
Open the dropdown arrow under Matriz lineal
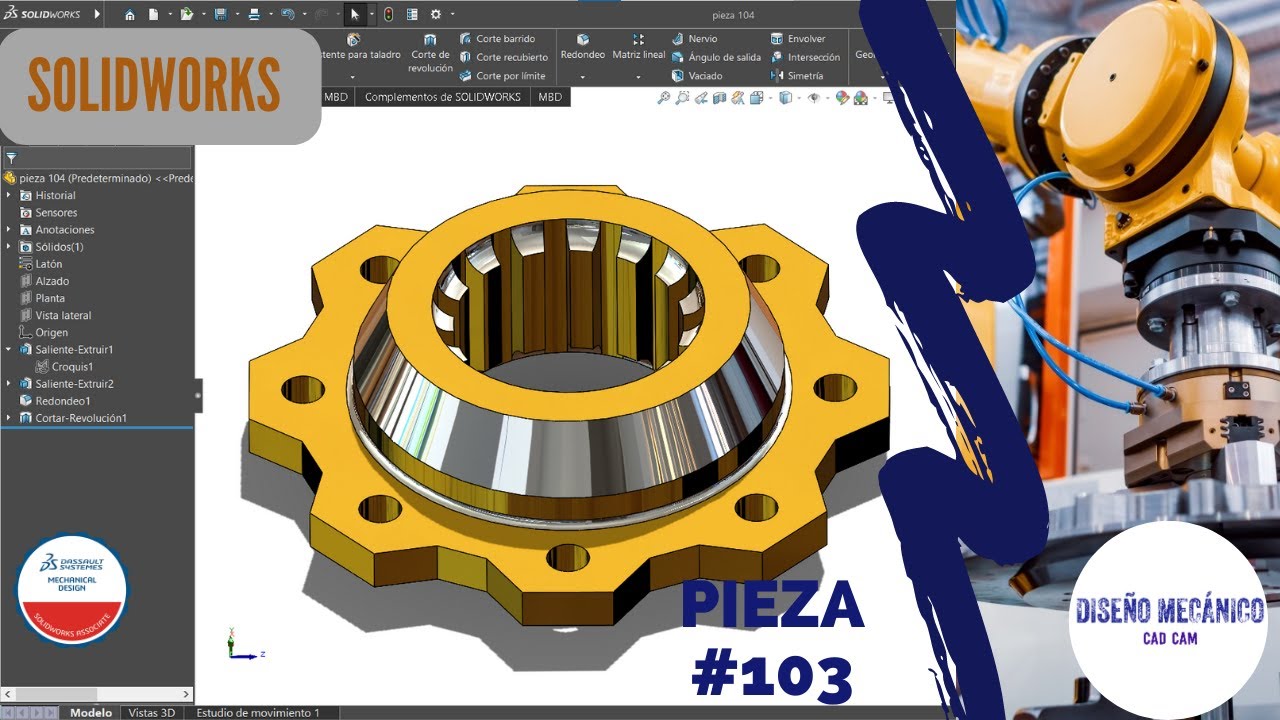(638, 77)
